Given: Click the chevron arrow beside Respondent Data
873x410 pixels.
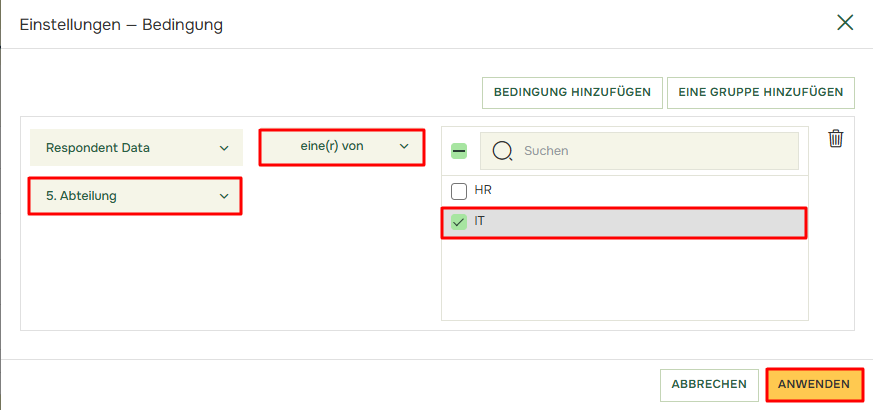Looking at the screenshot, I should [224, 148].
